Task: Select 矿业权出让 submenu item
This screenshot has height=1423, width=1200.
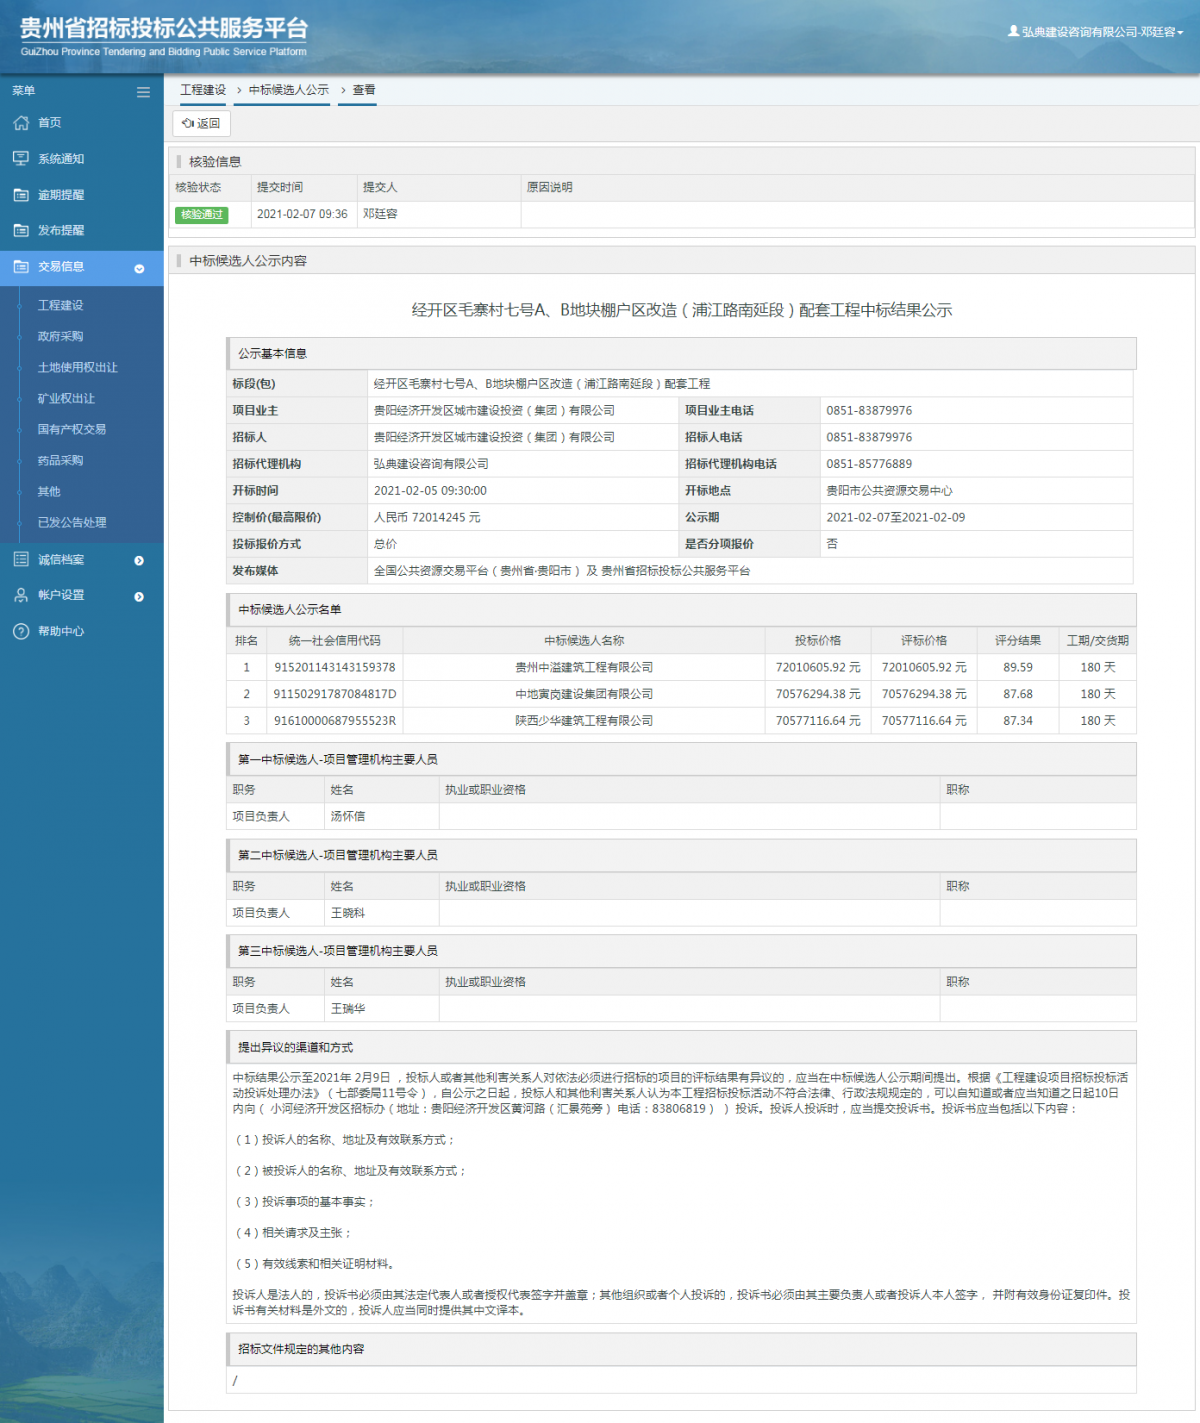Action: coord(66,398)
